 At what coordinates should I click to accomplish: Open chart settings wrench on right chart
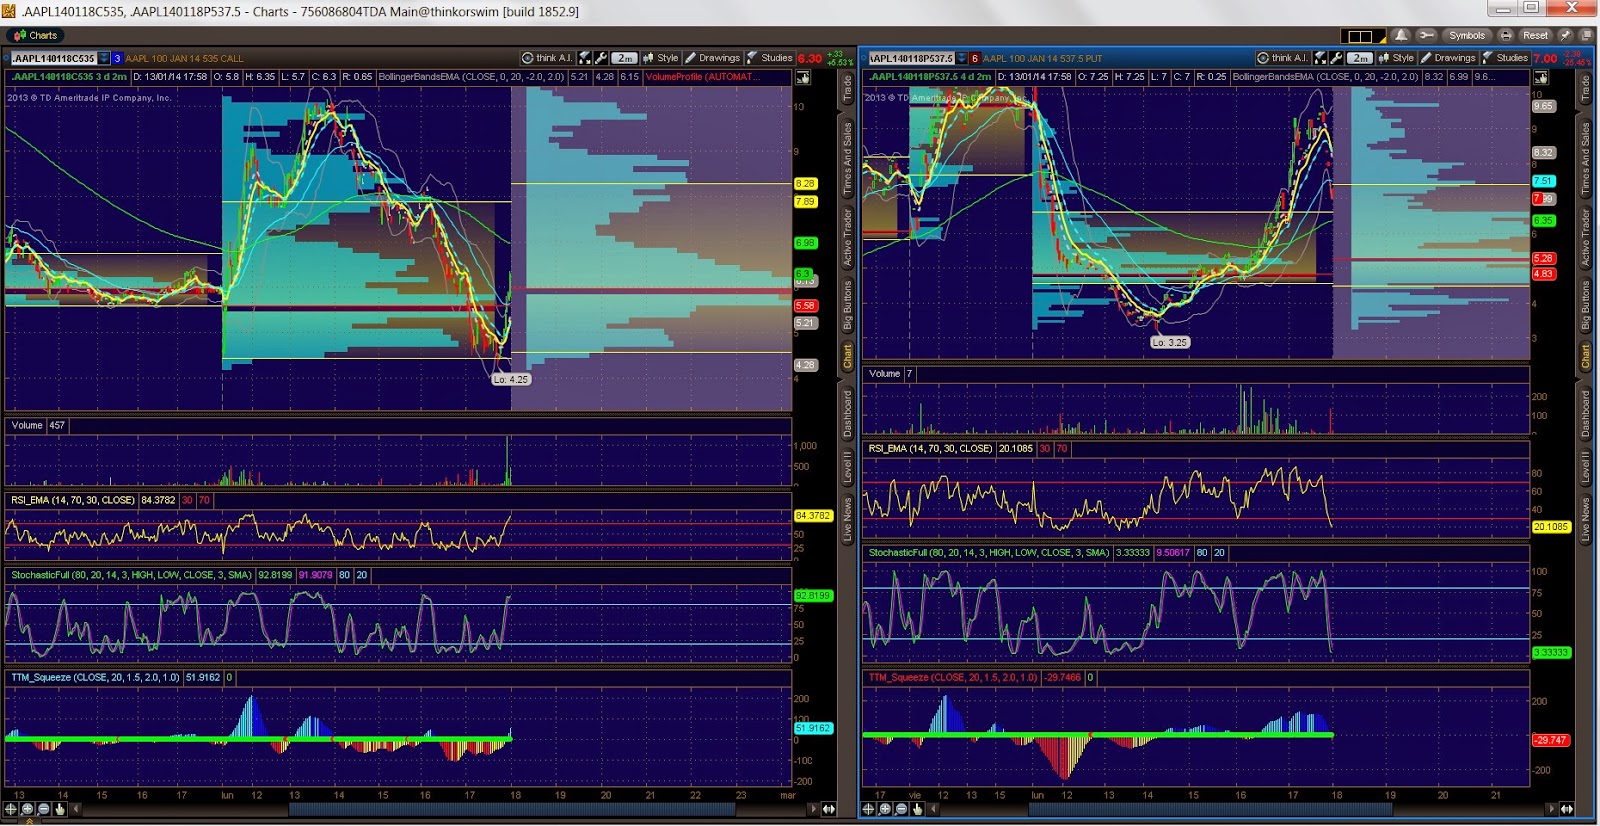(x=1336, y=58)
